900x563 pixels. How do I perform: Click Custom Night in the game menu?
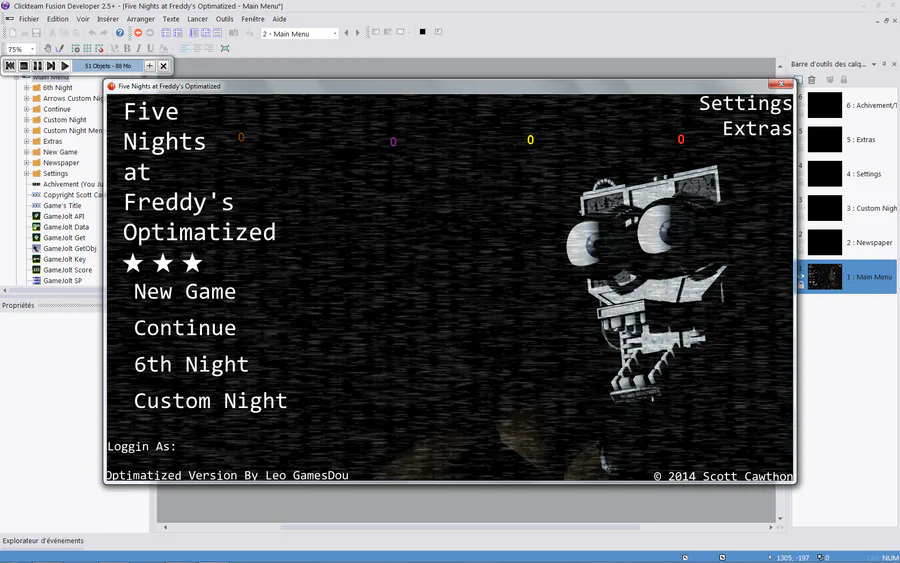tap(210, 401)
